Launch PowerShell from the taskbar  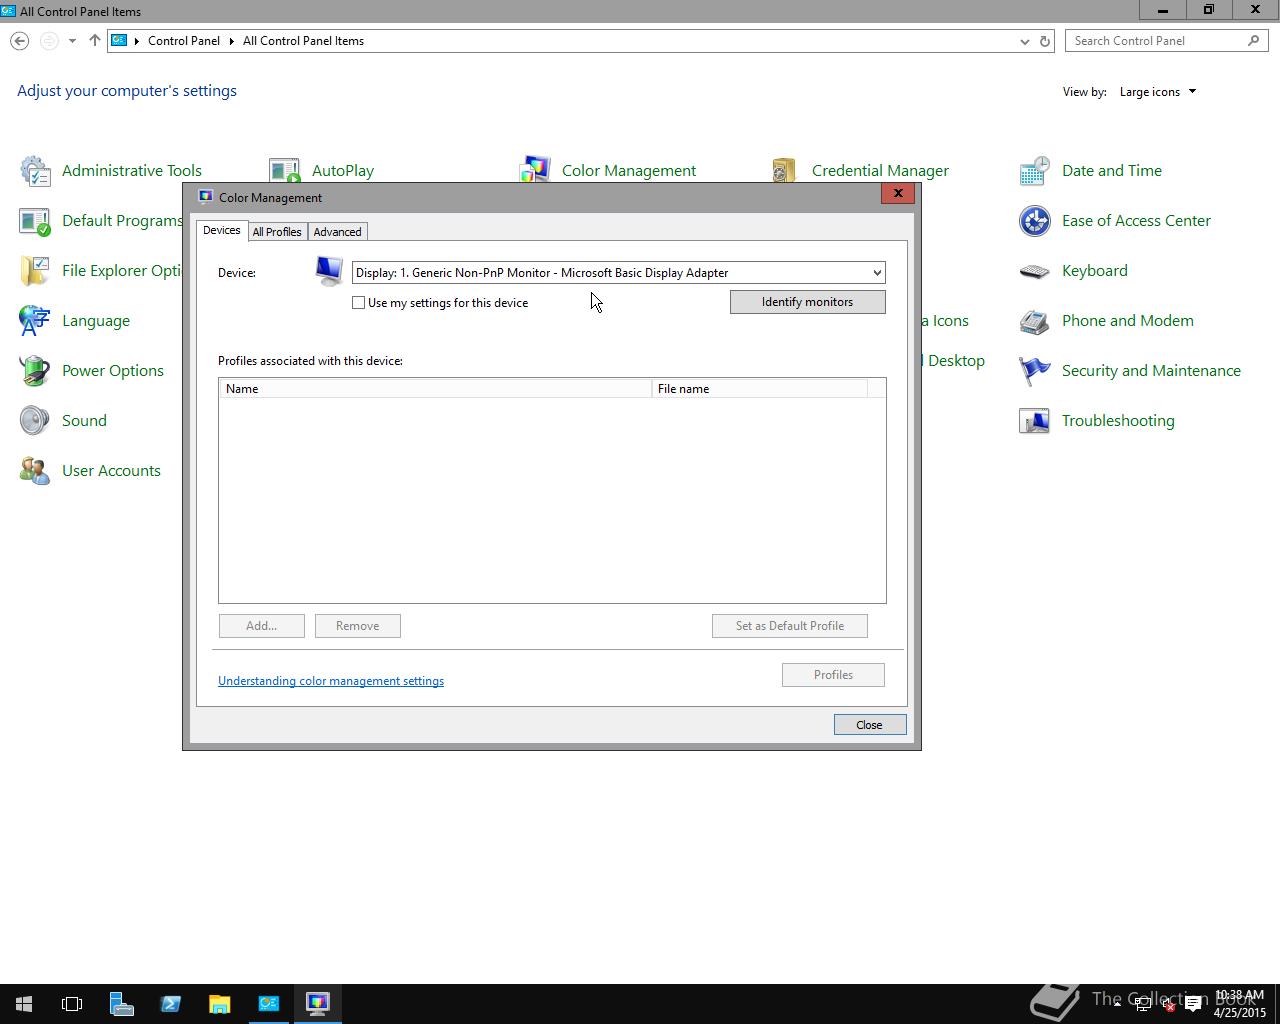(x=170, y=1004)
